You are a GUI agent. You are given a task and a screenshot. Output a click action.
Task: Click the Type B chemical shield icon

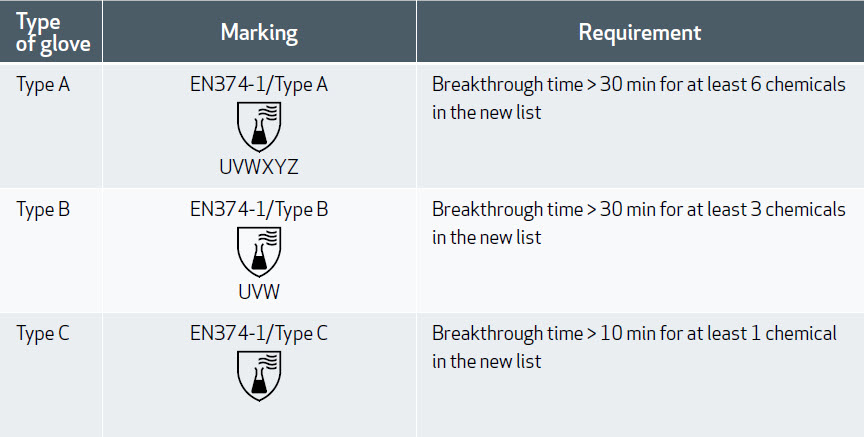point(259,252)
